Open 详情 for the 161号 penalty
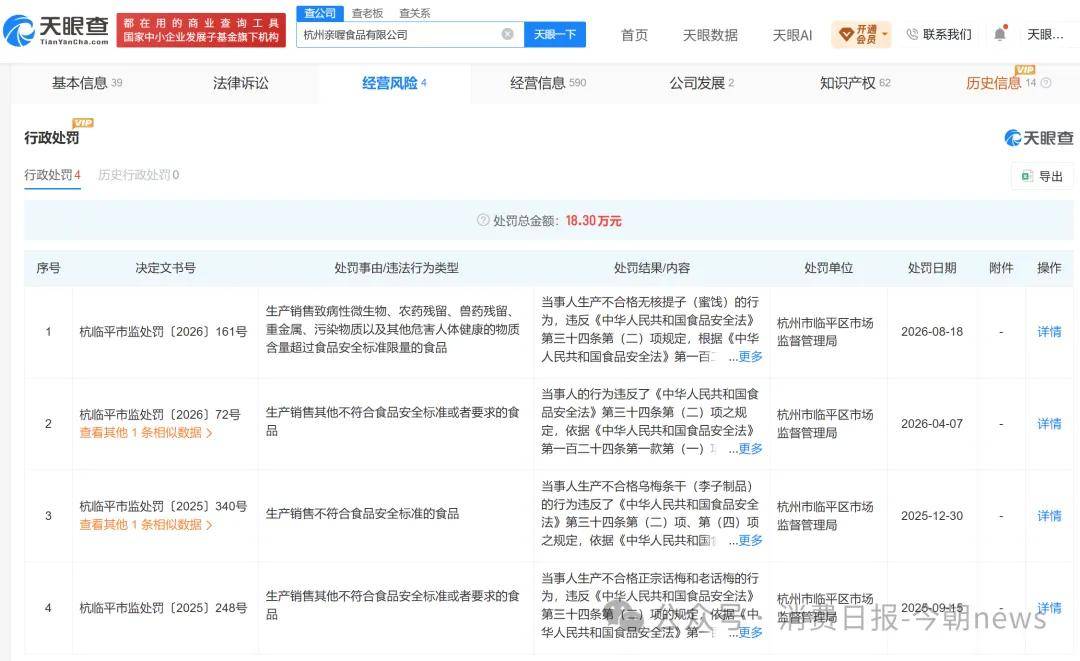This screenshot has width=1080, height=661. pos(1049,332)
